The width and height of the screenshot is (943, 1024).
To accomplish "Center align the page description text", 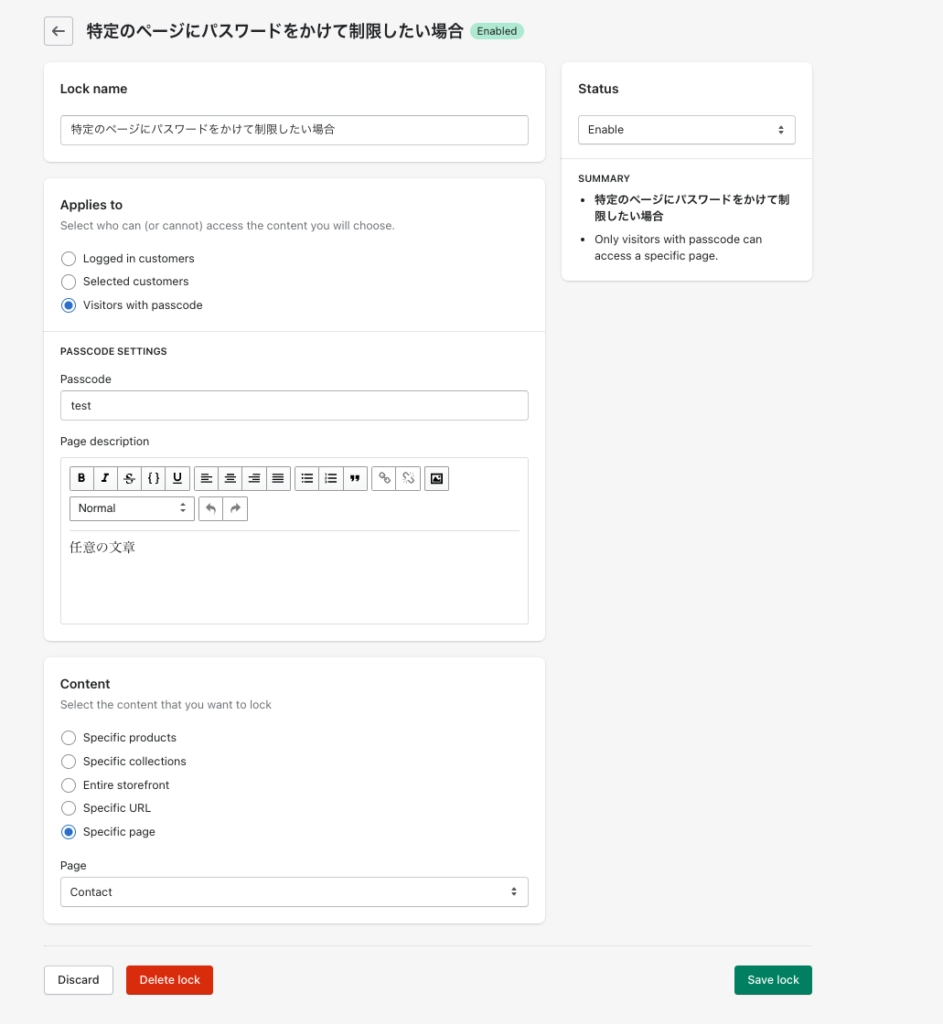I will point(230,478).
